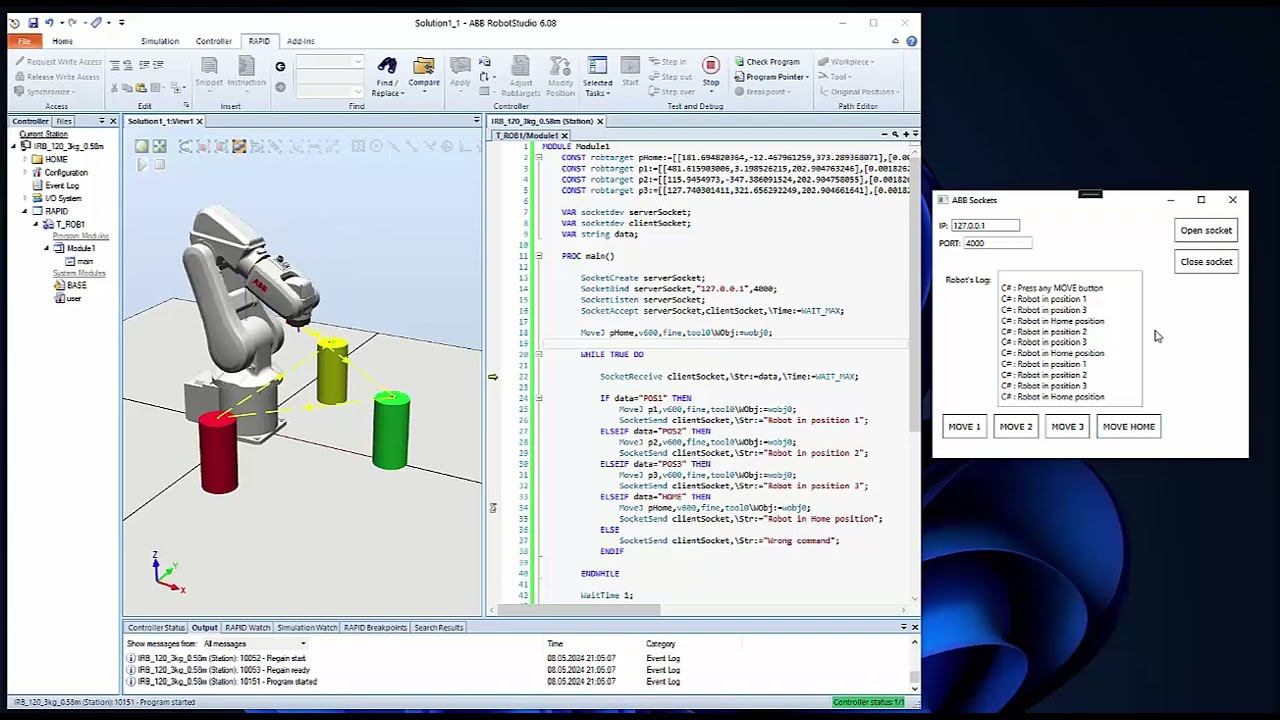This screenshot has height=720, width=1280.
Task: Click the MOVE HOME button
Action: point(1129,426)
